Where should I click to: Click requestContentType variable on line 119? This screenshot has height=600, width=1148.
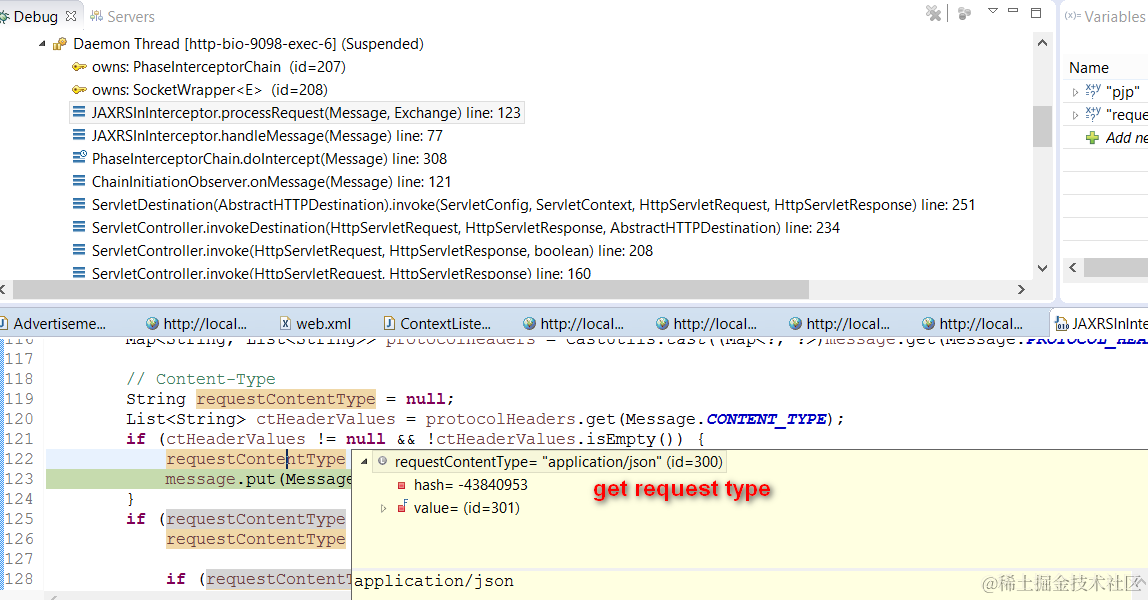(x=286, y=399)
